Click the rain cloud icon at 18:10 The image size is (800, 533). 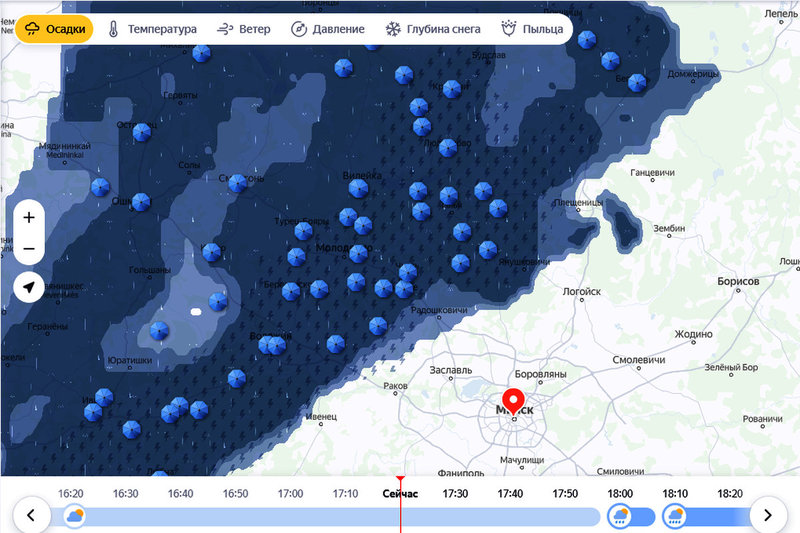click(x=674, y=516)
